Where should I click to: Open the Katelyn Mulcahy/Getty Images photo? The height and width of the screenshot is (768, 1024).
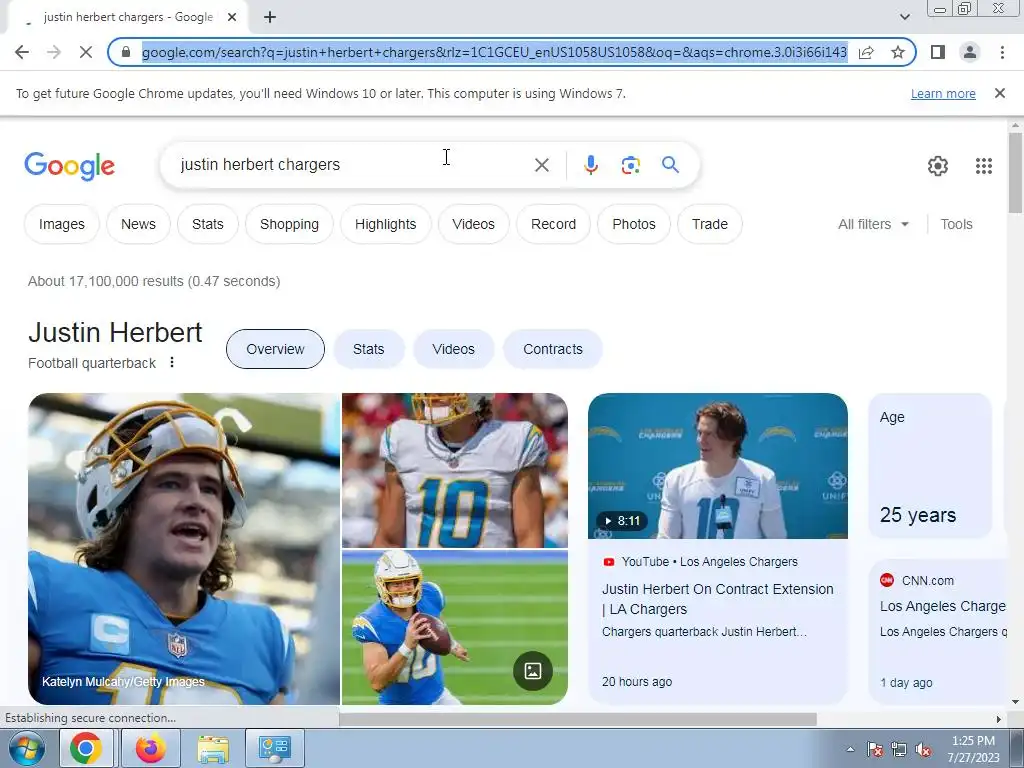tap(184, 549)
